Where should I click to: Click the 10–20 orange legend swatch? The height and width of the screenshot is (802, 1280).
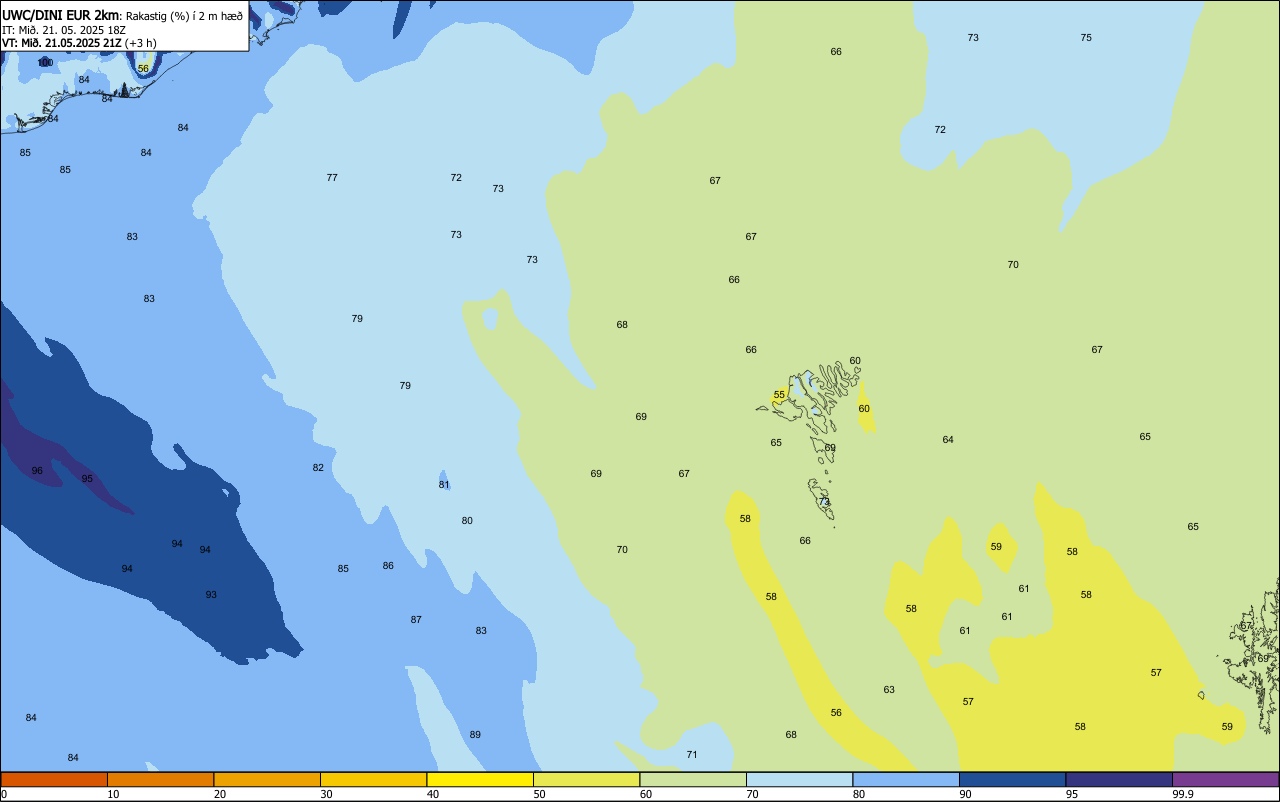[160, 779]
